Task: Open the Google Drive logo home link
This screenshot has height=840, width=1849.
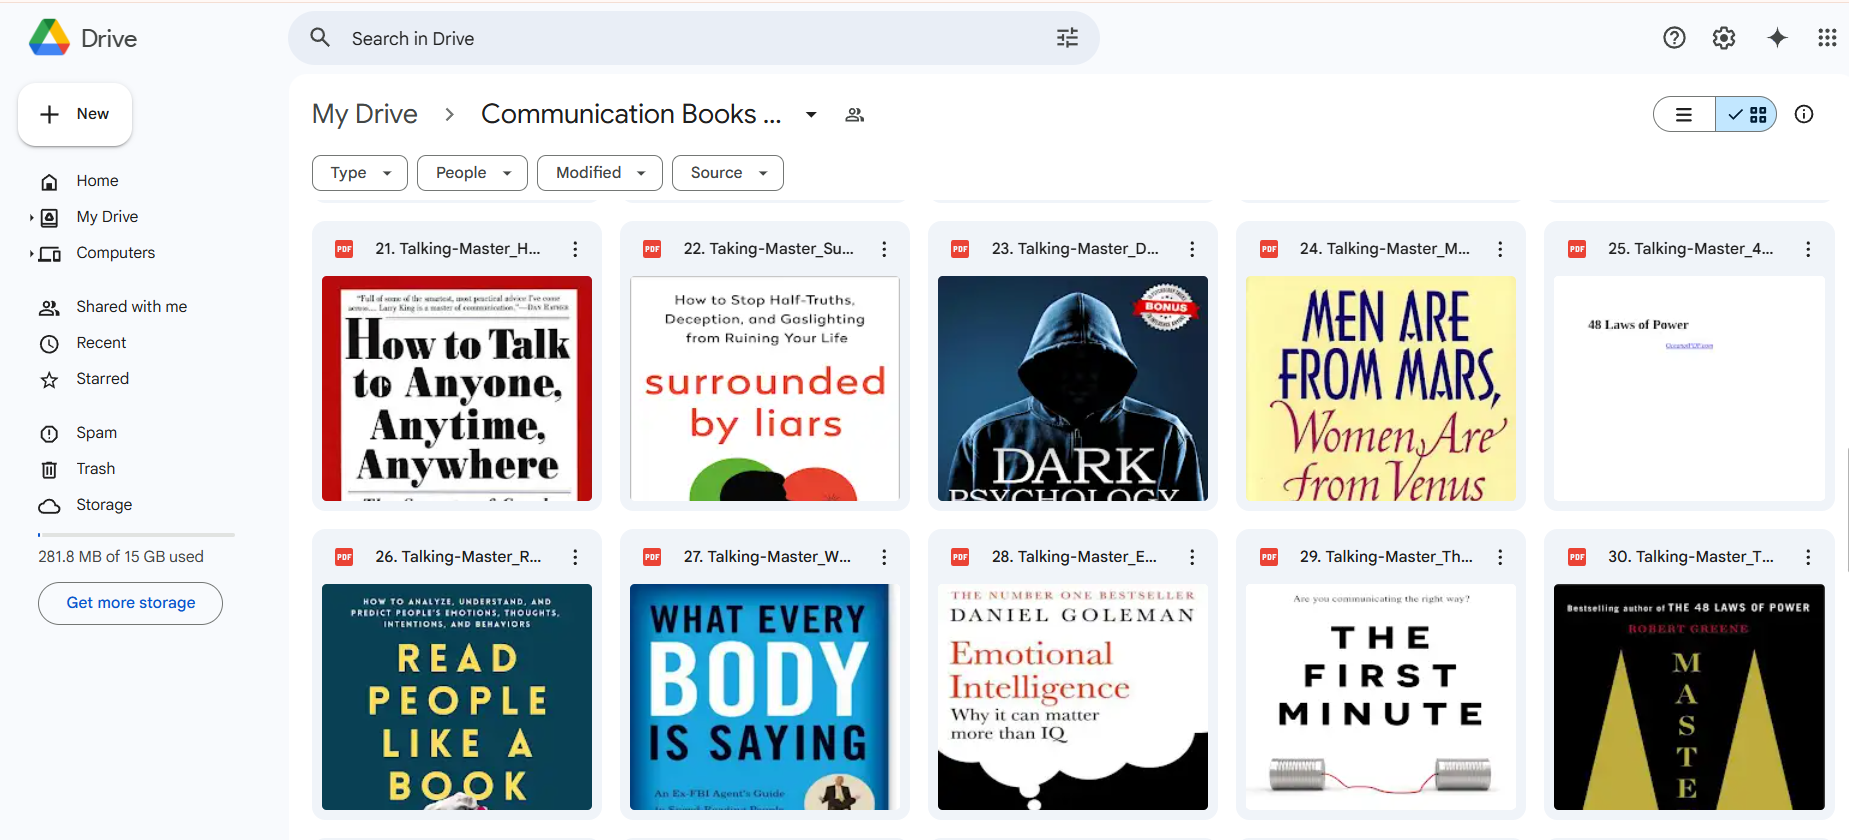Action: tap(83, 38)
